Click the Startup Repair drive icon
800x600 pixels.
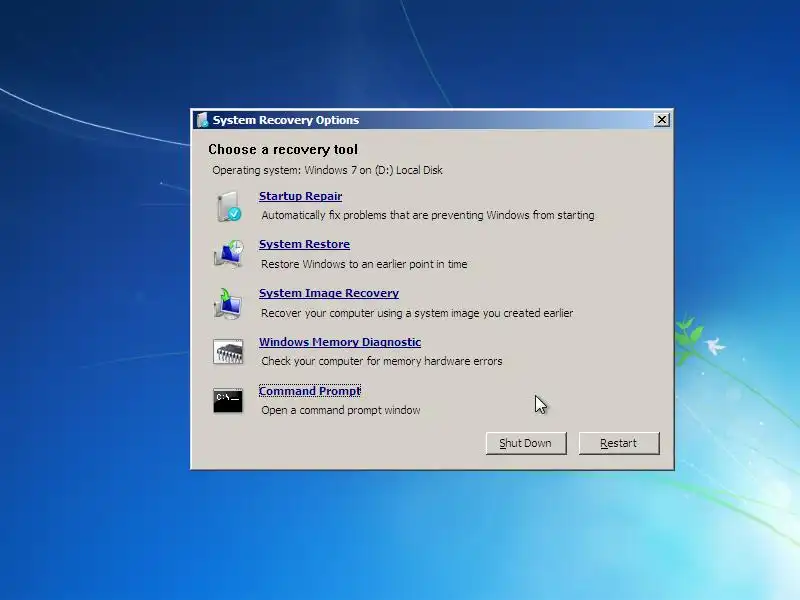228,206
